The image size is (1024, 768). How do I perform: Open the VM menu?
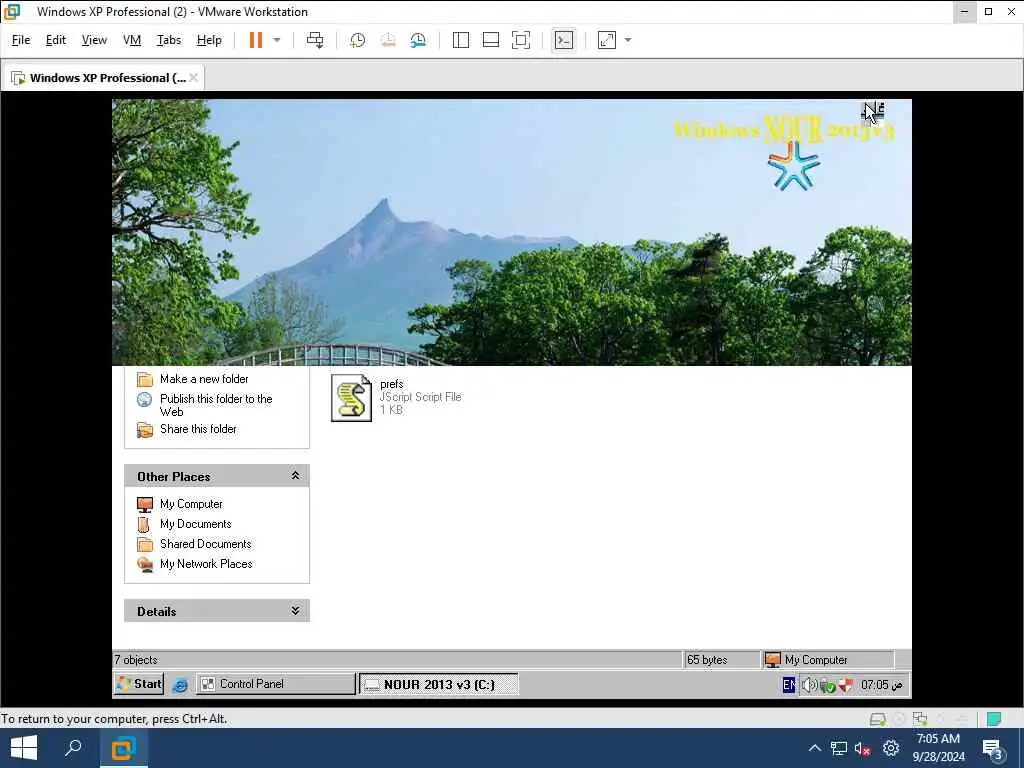(x=132, y=40)
